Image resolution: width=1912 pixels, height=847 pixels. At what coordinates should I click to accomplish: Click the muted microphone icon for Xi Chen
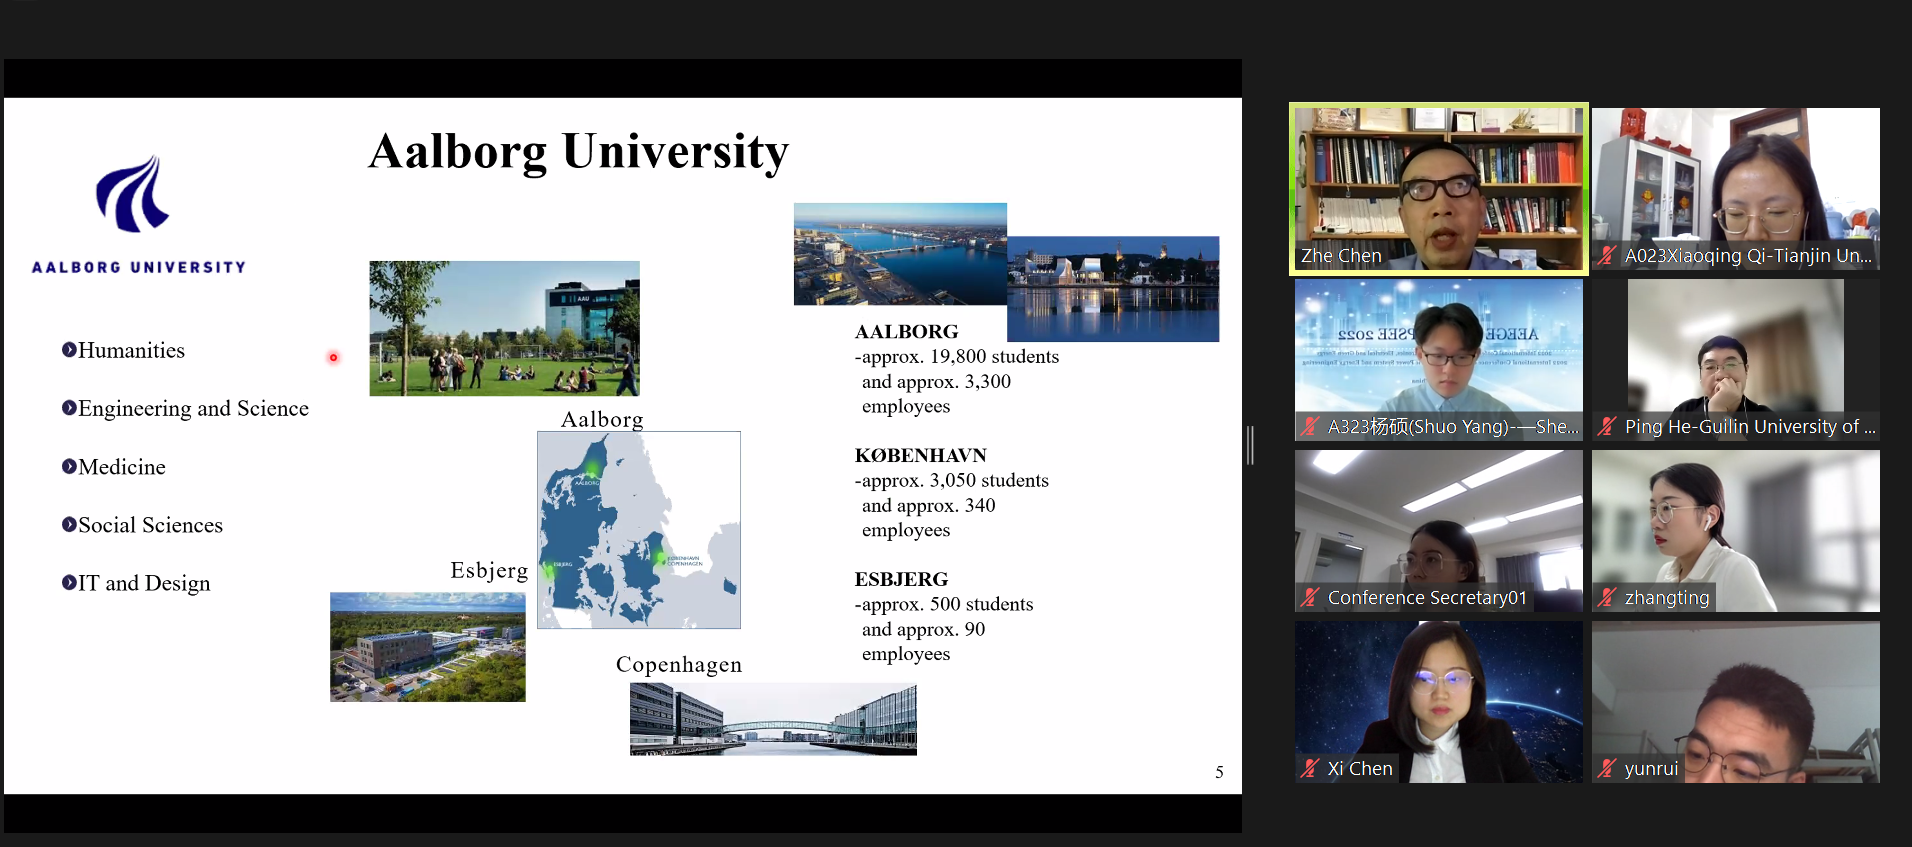point(1310,769)
